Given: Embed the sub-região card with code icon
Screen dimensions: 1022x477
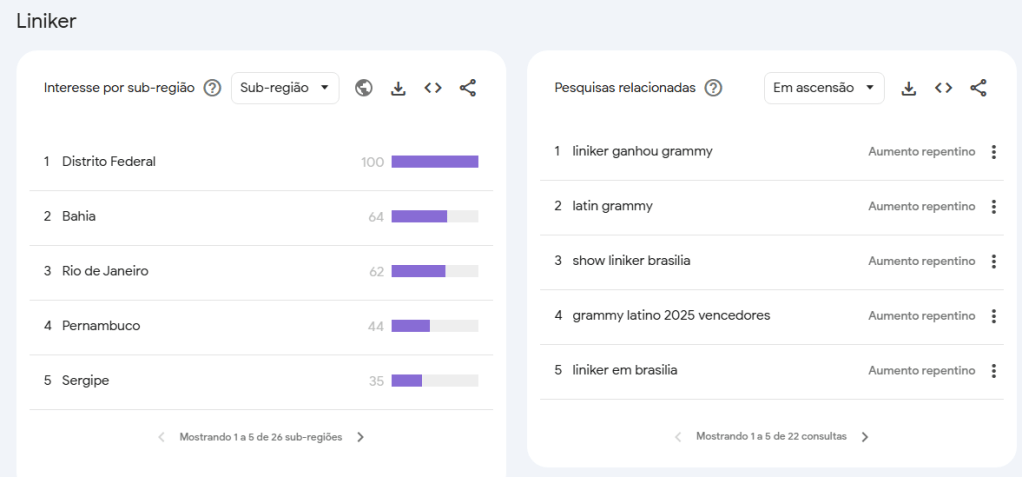Looking at the screenshot, I should coord(433,88).
